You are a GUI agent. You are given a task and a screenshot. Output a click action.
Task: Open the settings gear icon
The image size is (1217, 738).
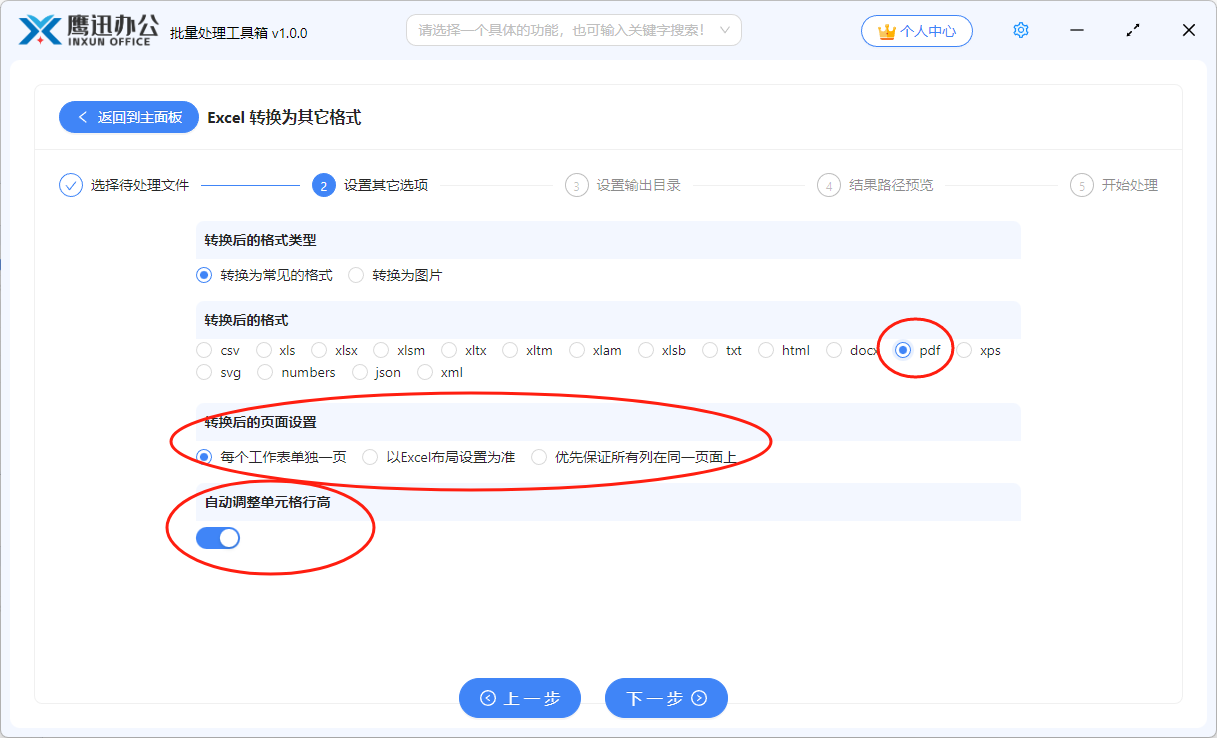coord(1021,30)
